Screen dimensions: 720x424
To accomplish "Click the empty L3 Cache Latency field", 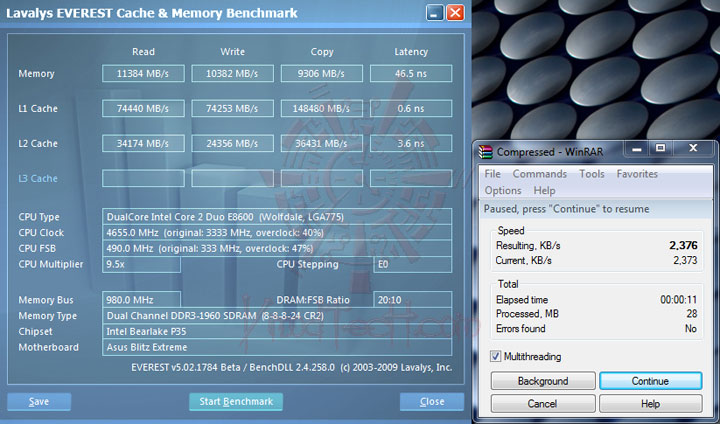I will (x=411, y=178).
